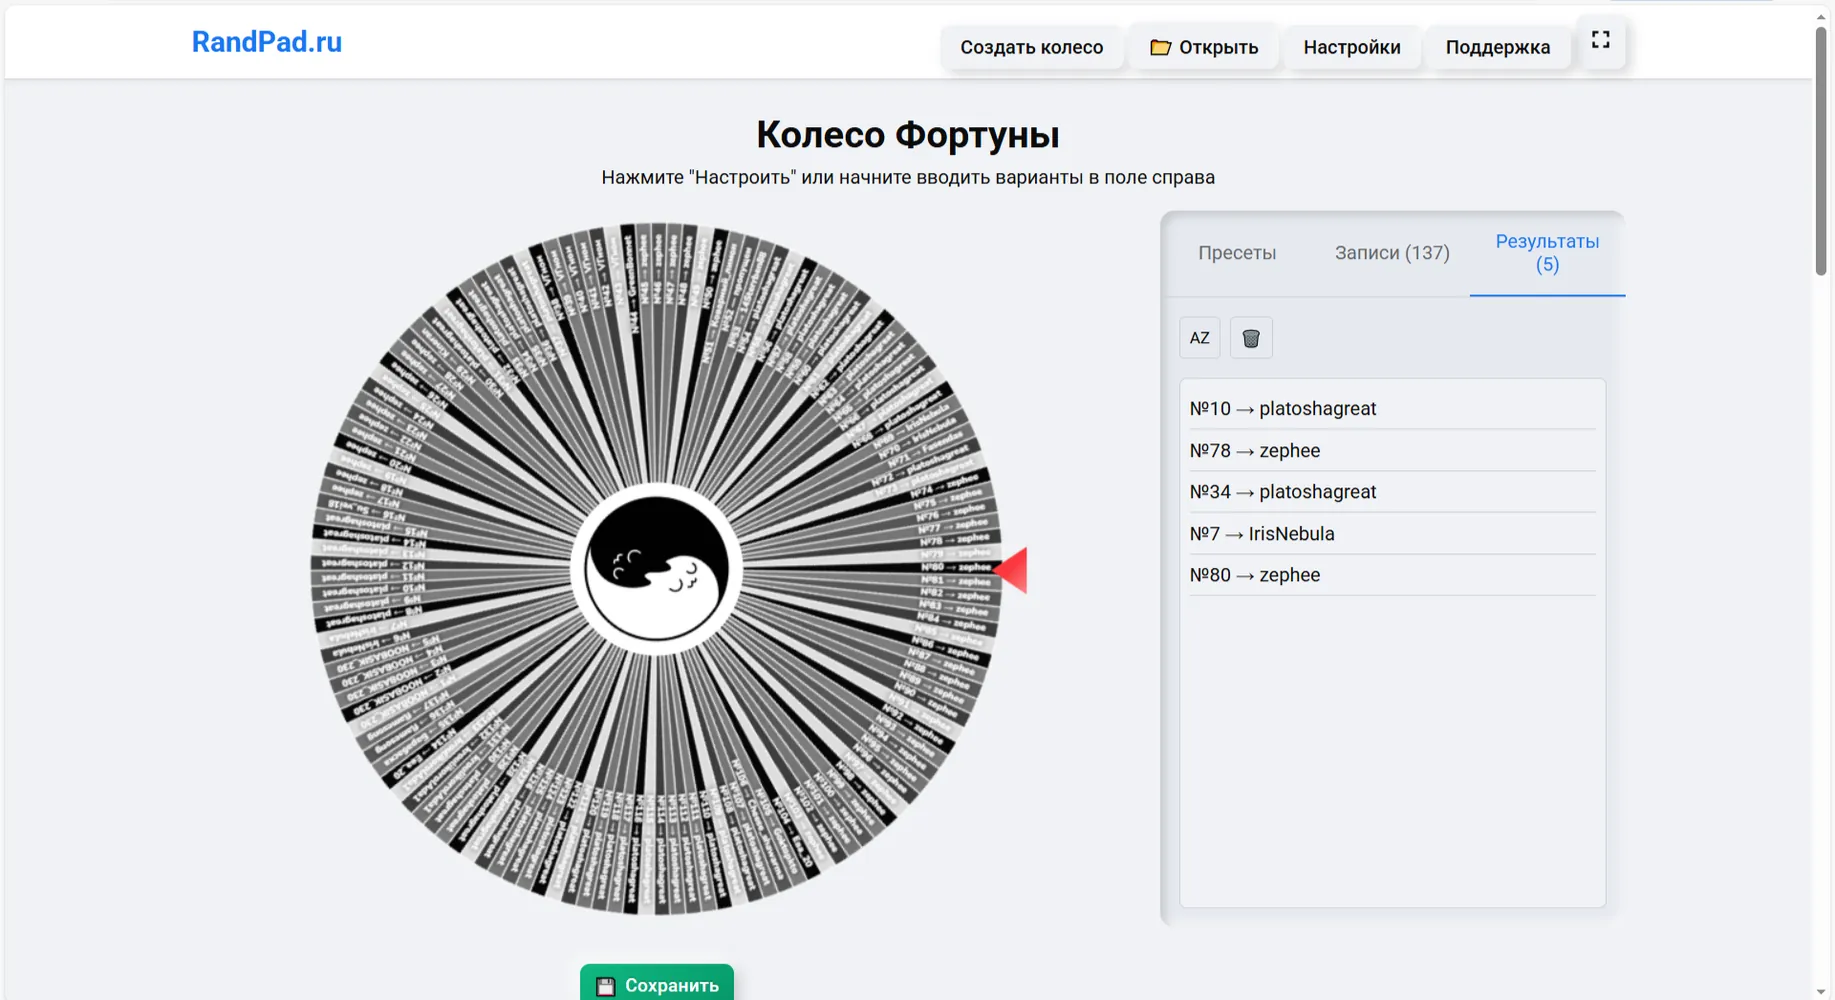Click the Создать колесо button

coord(1031,47)
